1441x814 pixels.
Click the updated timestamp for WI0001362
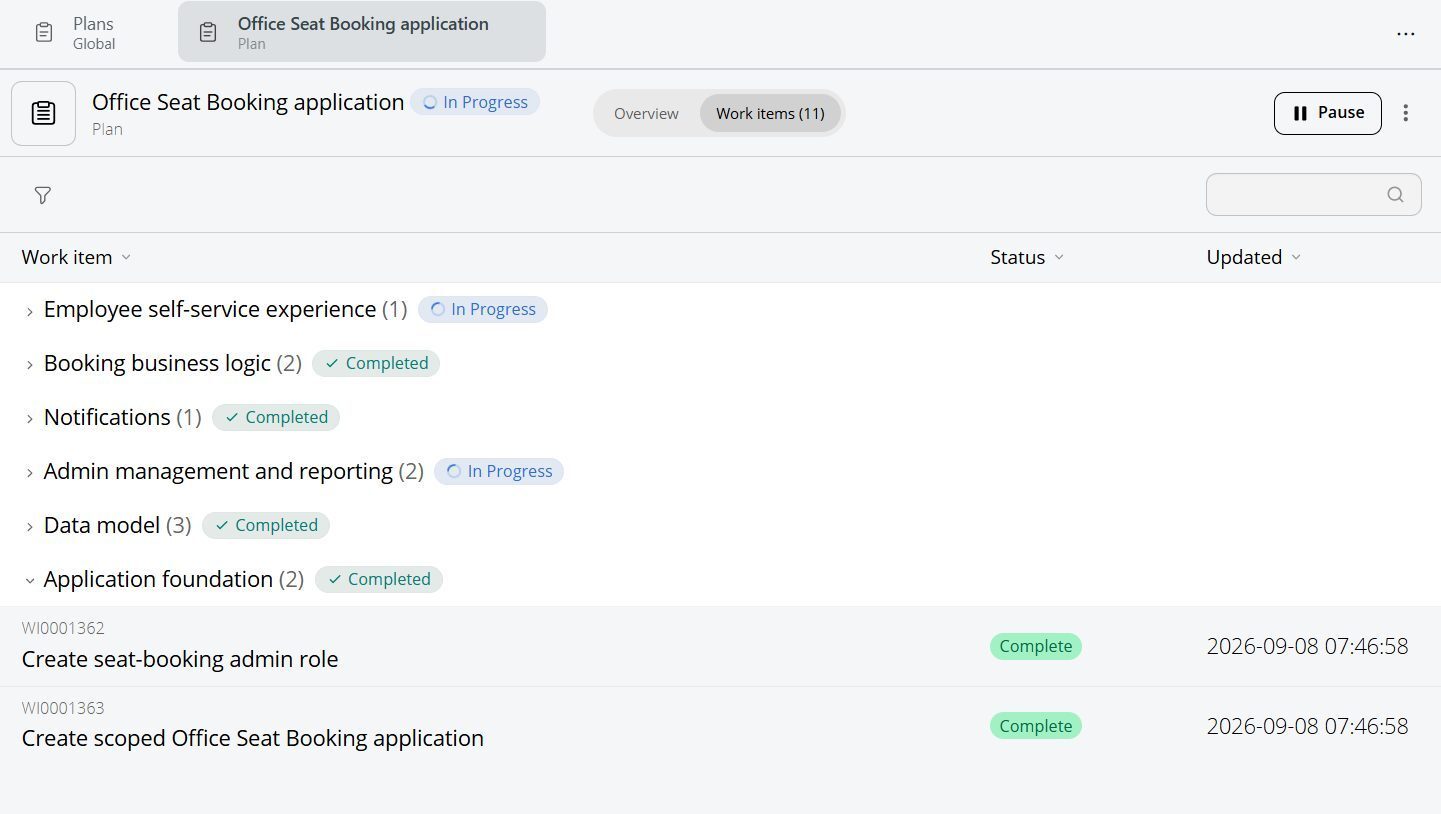[1307, 646]
